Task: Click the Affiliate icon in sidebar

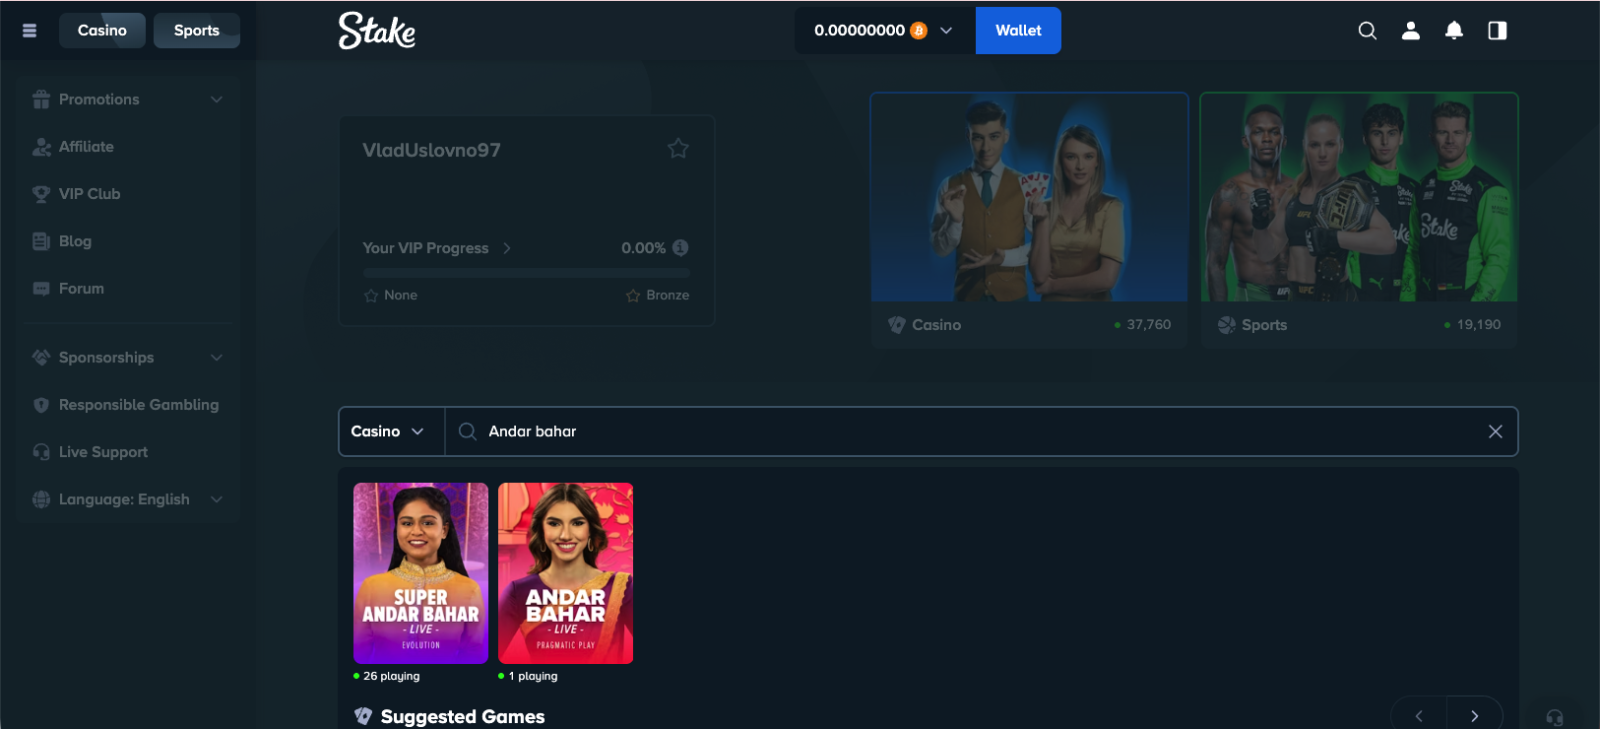Action: [41, 147]
